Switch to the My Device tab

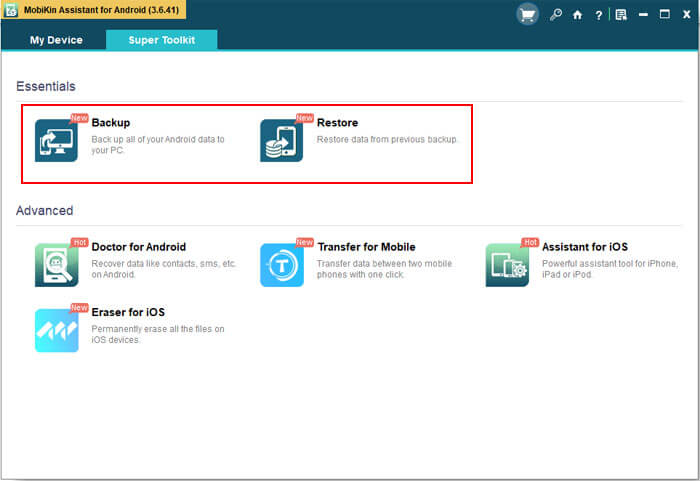point(56,41)
